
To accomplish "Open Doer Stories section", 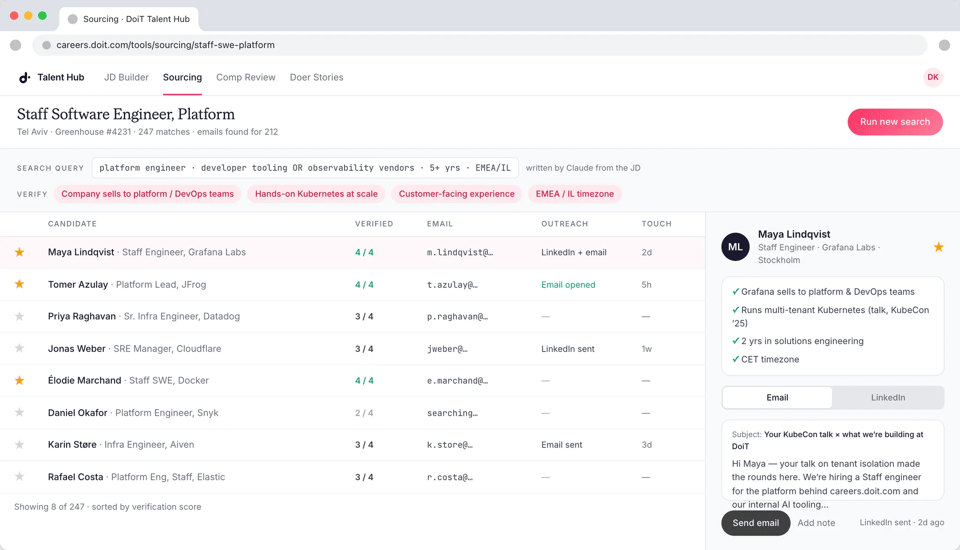I will [x=317, y=77].
